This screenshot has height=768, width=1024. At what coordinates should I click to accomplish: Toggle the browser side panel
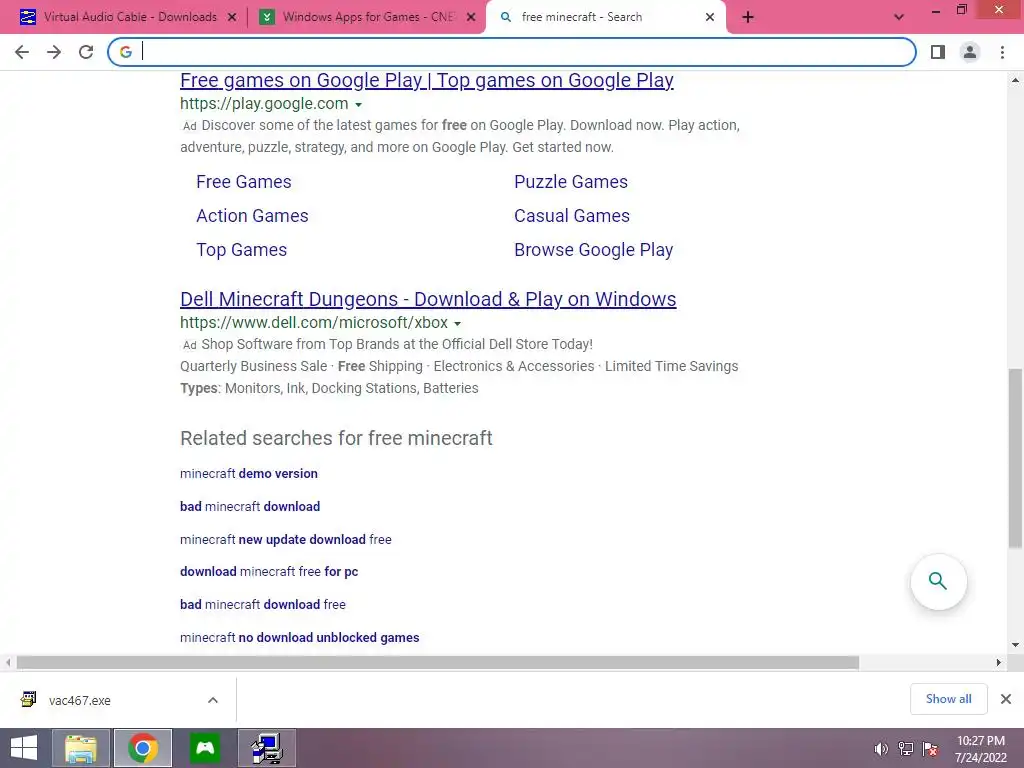tap(938, 52)
